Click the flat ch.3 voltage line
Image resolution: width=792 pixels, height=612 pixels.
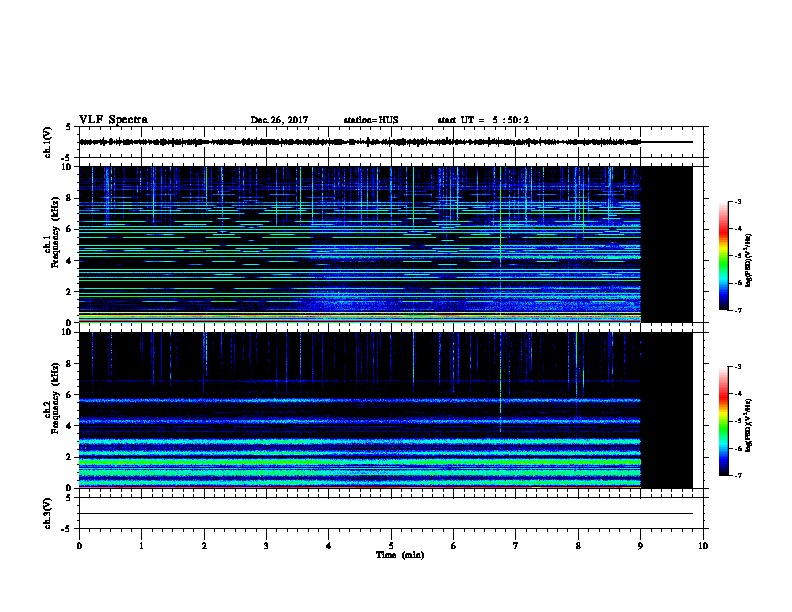(386, 514)
